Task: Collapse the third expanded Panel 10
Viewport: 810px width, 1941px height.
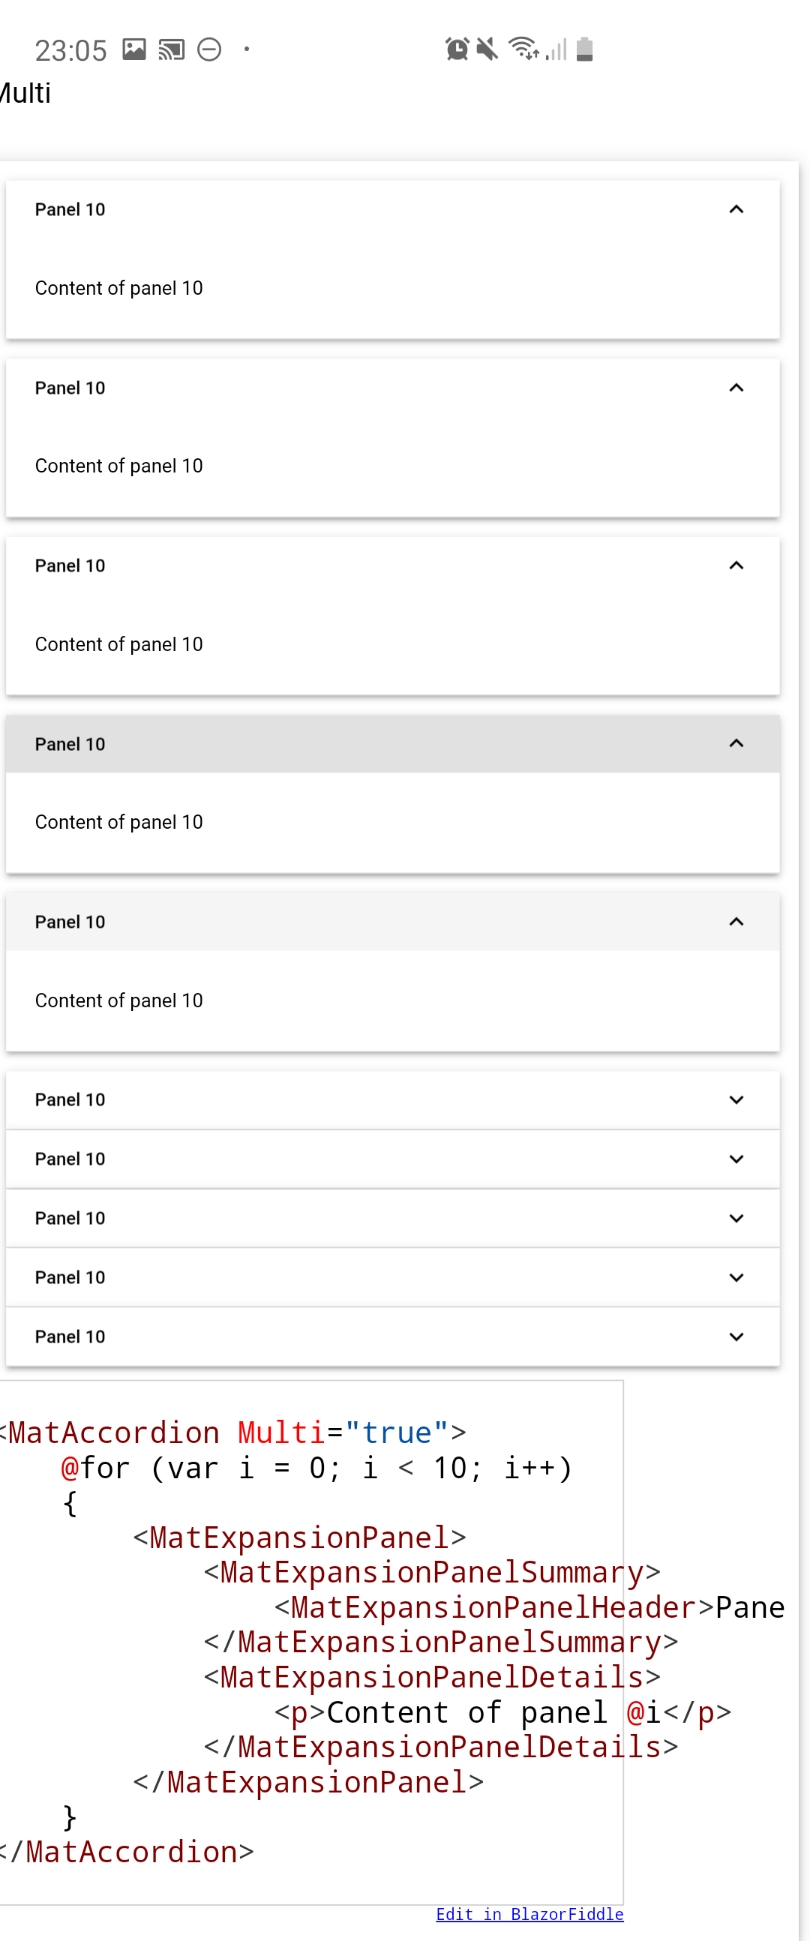Action: (737, 565)
